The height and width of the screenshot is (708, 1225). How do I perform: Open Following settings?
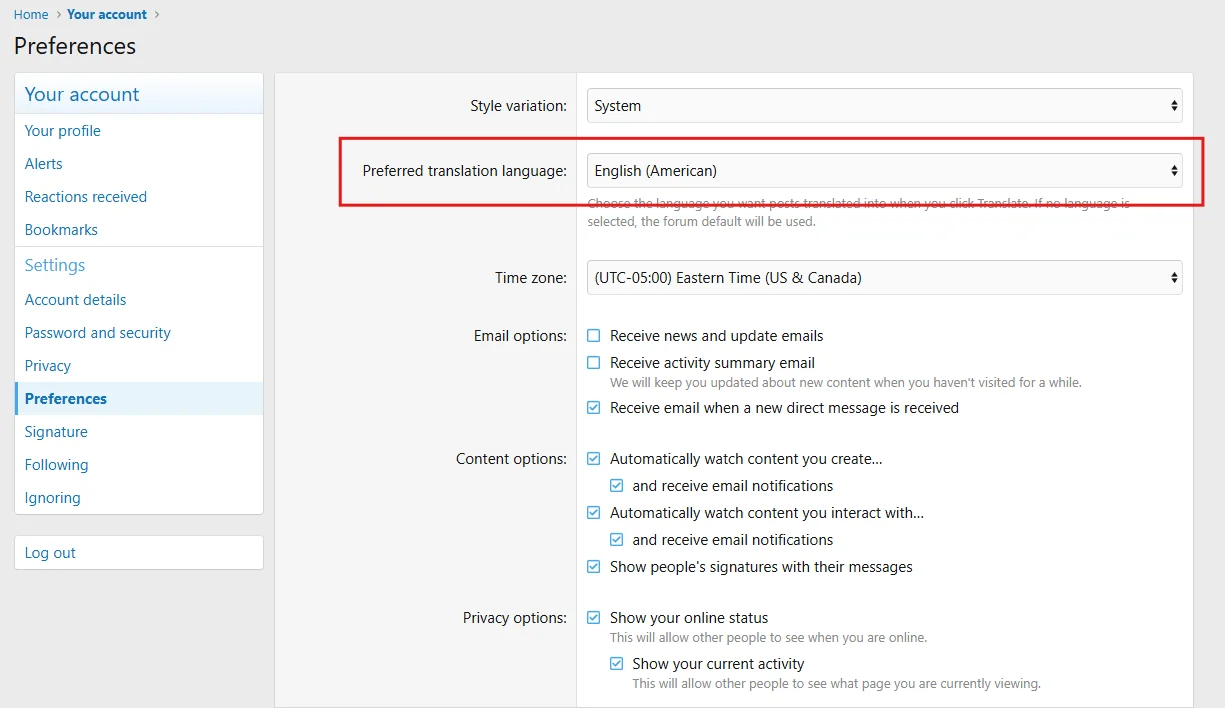[139, 465]
